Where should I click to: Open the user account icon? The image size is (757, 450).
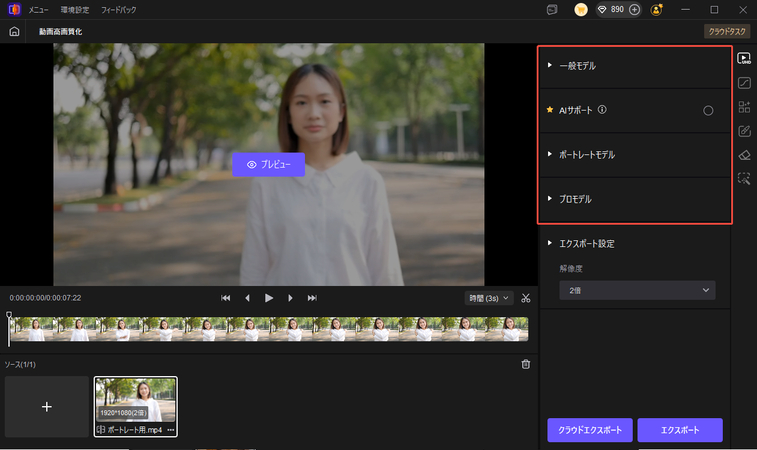point(656,9)
